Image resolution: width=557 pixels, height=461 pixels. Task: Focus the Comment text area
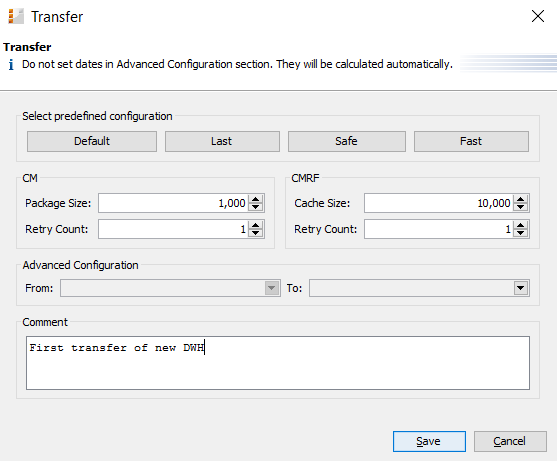(278, 363)
